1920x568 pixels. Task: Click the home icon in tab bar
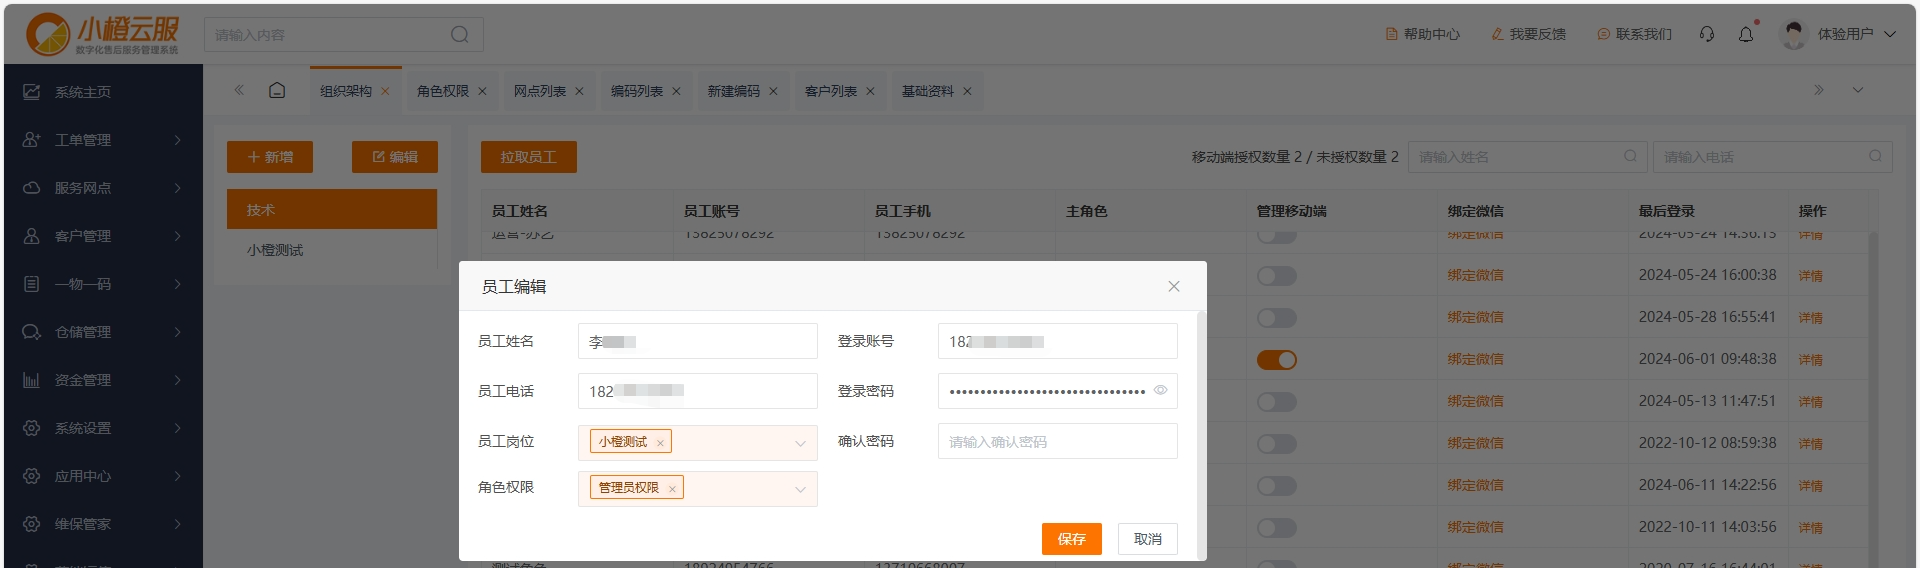[x=277, y=90]
